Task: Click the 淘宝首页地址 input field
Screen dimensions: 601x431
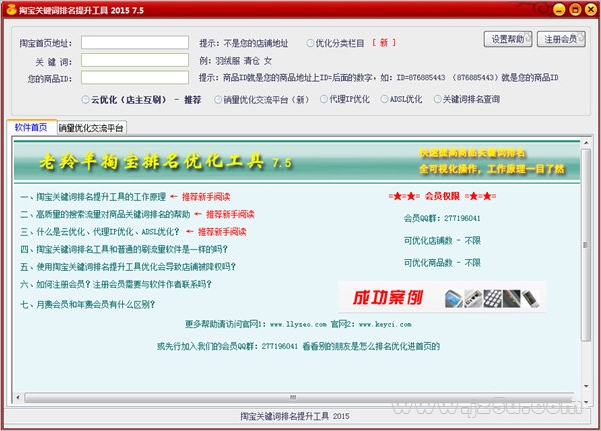Action: click(135, 43)
